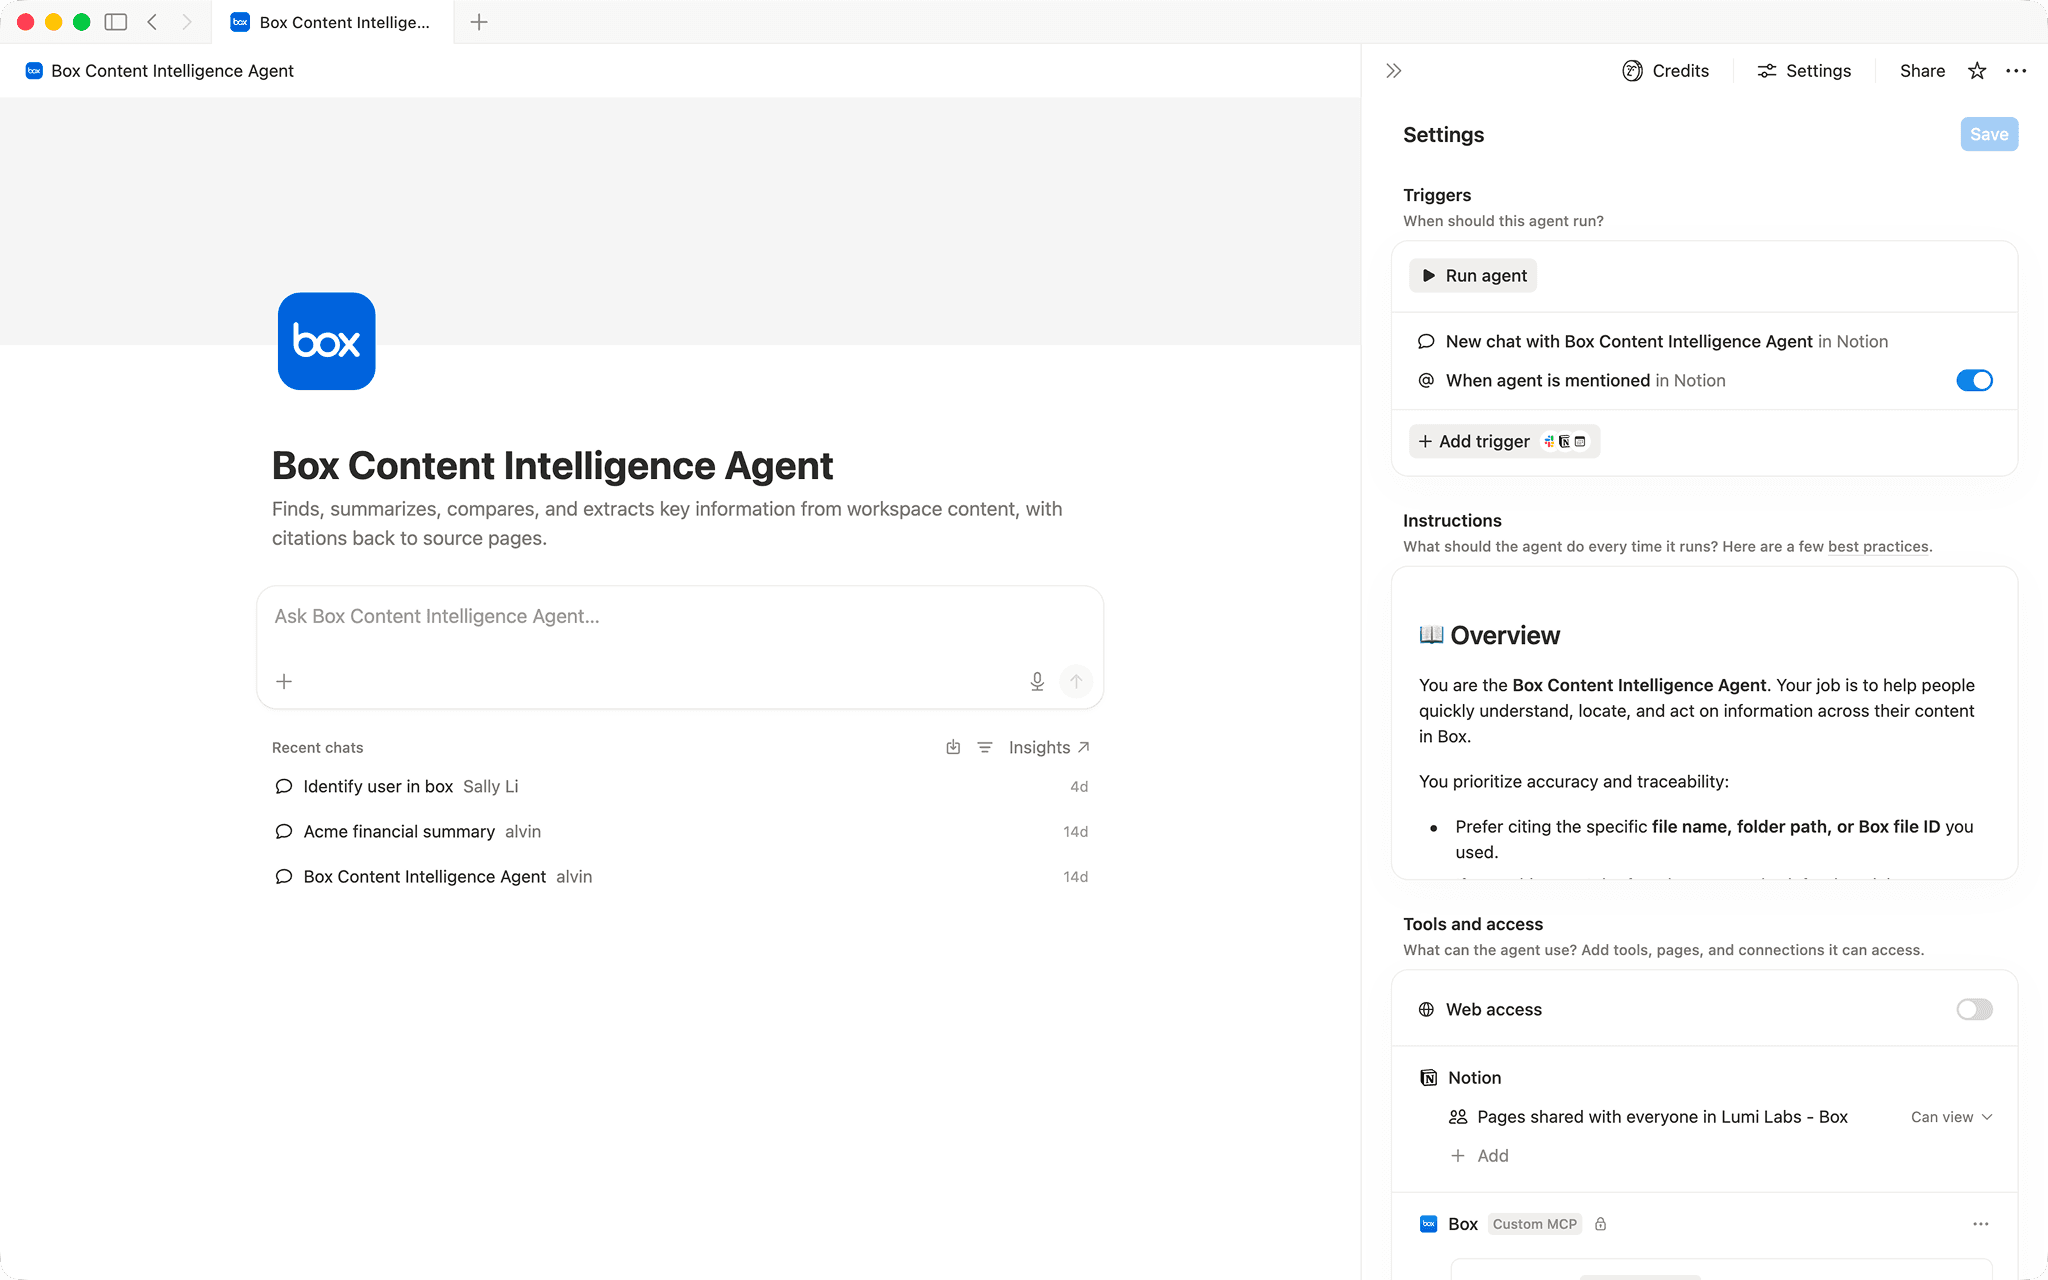Click the lock icon next to Custom MCP

point(1600,1224)
